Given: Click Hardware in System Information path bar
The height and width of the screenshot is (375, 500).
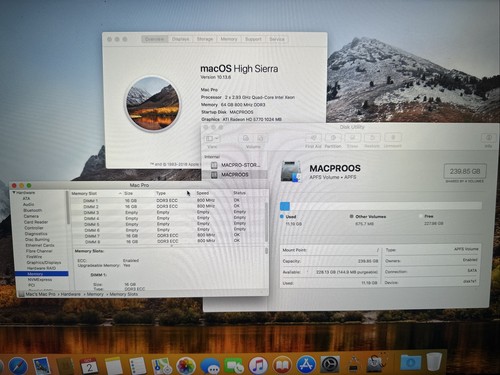Looking at the screenshot, I should (70, 294).
